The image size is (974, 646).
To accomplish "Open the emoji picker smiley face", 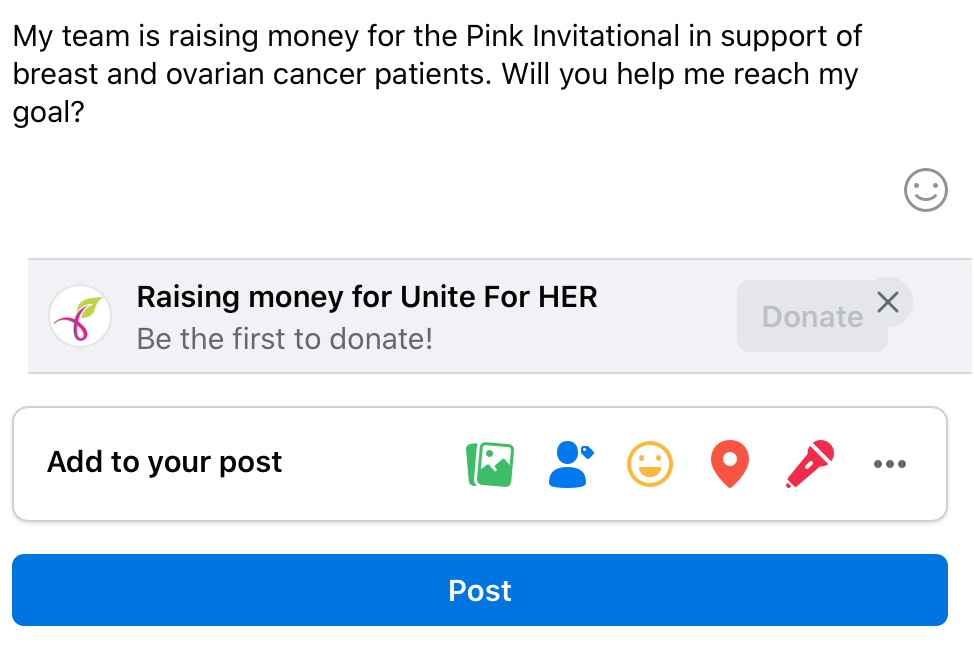I will pyautogui.click(x=926, y=190).
